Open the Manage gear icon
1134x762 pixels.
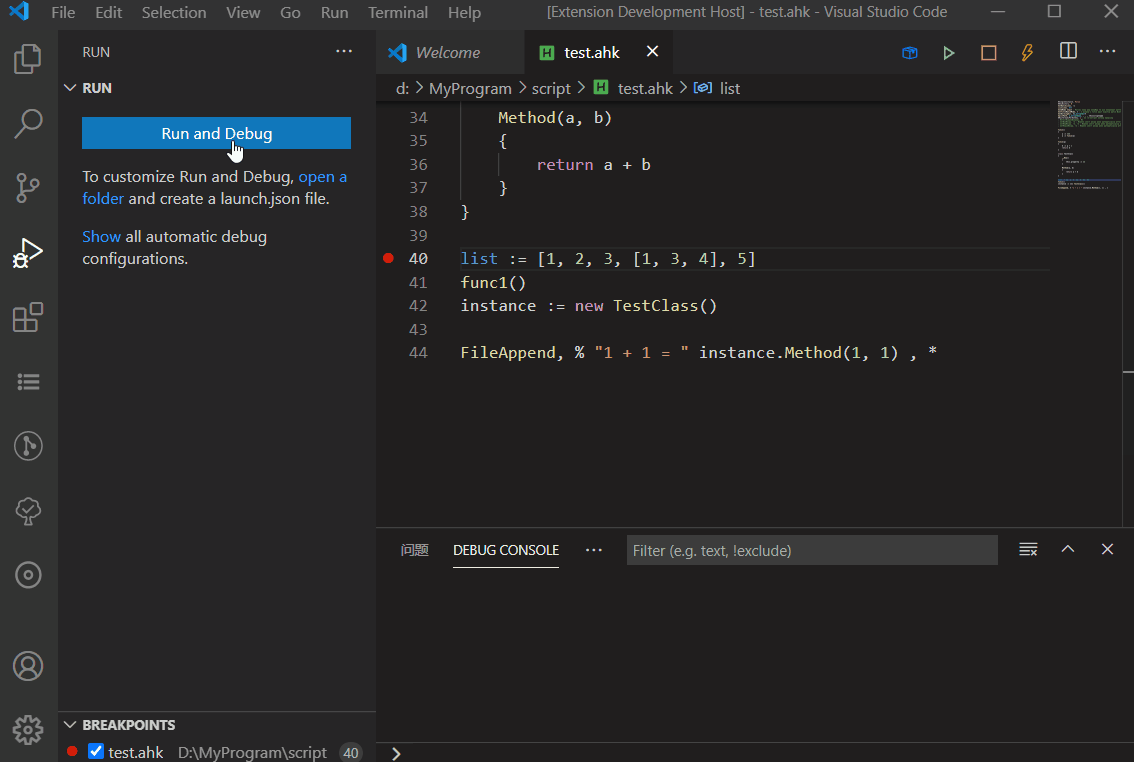click(x=28, y=730)
